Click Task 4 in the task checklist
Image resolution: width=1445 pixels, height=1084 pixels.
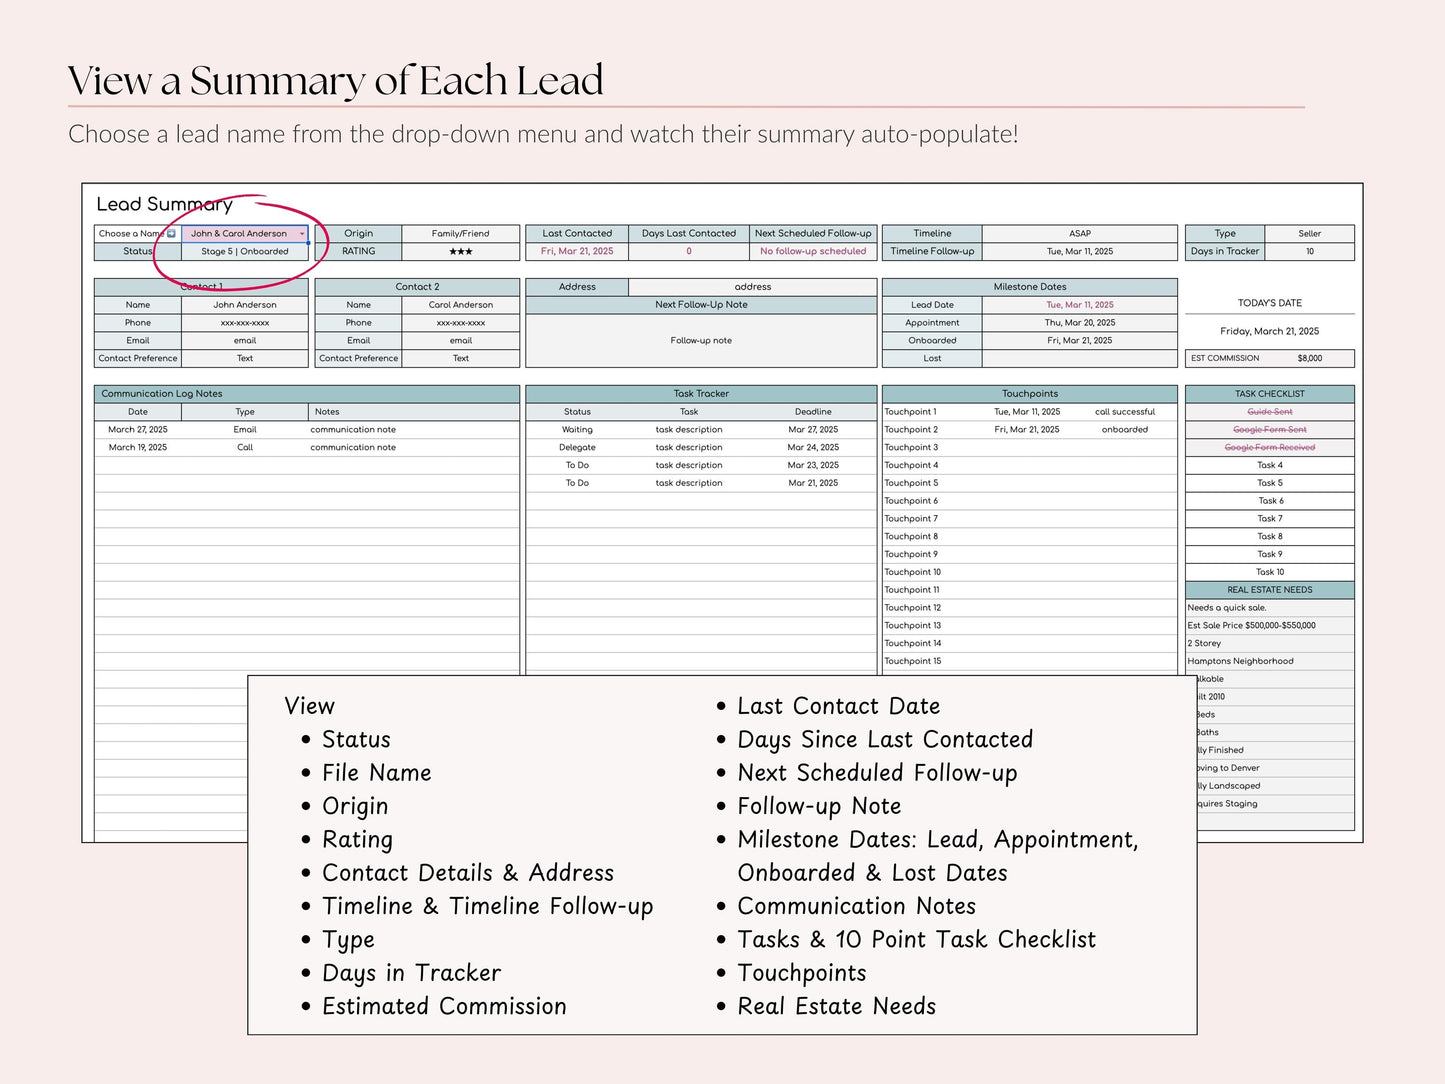[x=1270, y=465]
